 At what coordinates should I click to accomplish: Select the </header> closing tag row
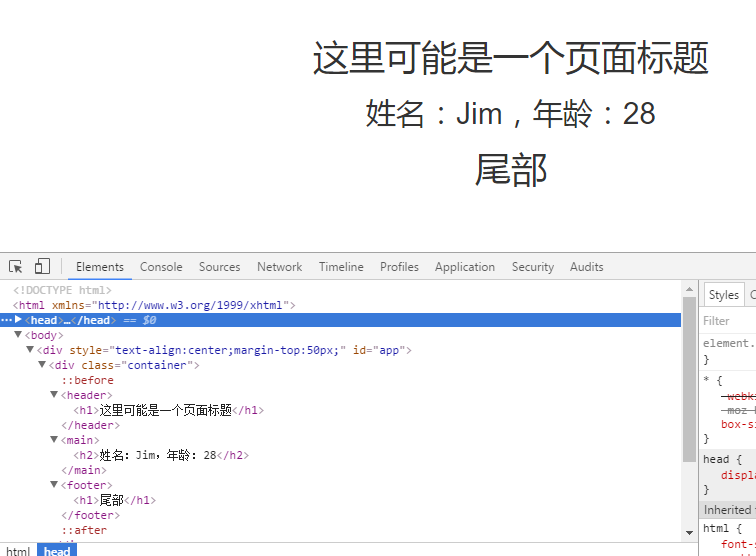point(90,425)
